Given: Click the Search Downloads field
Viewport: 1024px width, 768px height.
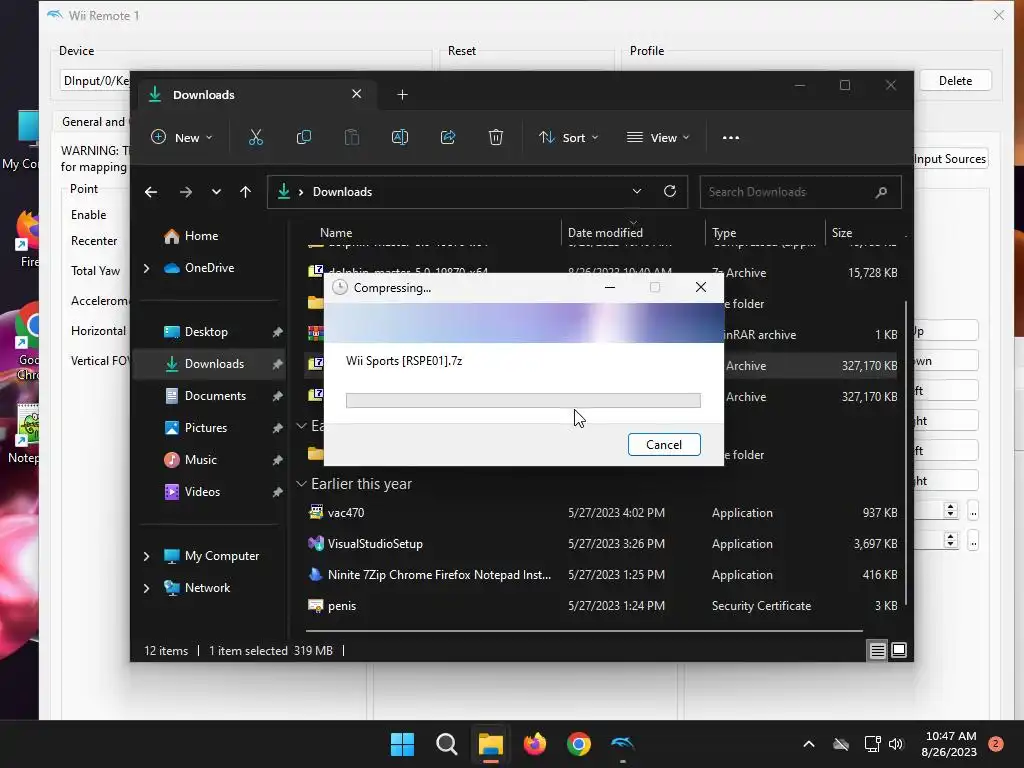Looking at the screenshot, I should coord(800,192).
